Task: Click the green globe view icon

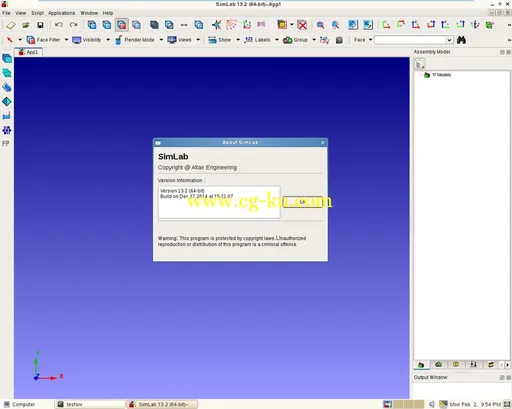Action: tap(490, 25)
